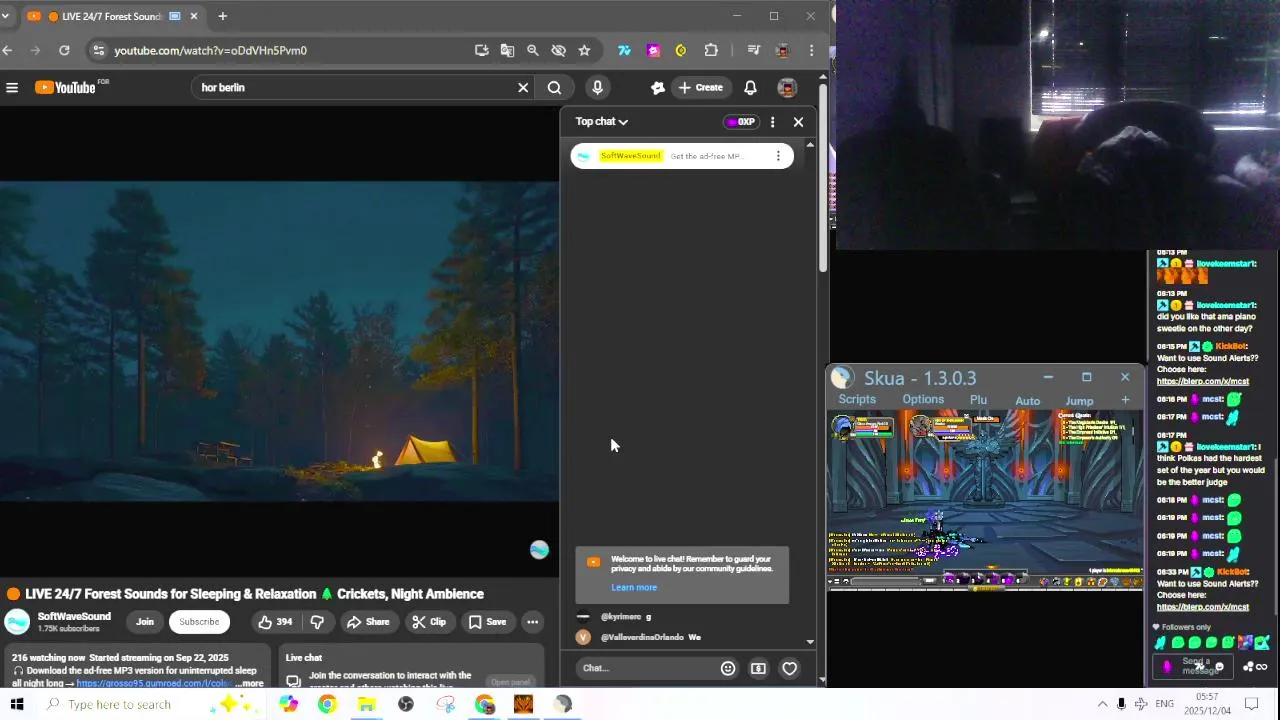Click the forest video player
This screenshot has width=1280, height=720.
279,341
